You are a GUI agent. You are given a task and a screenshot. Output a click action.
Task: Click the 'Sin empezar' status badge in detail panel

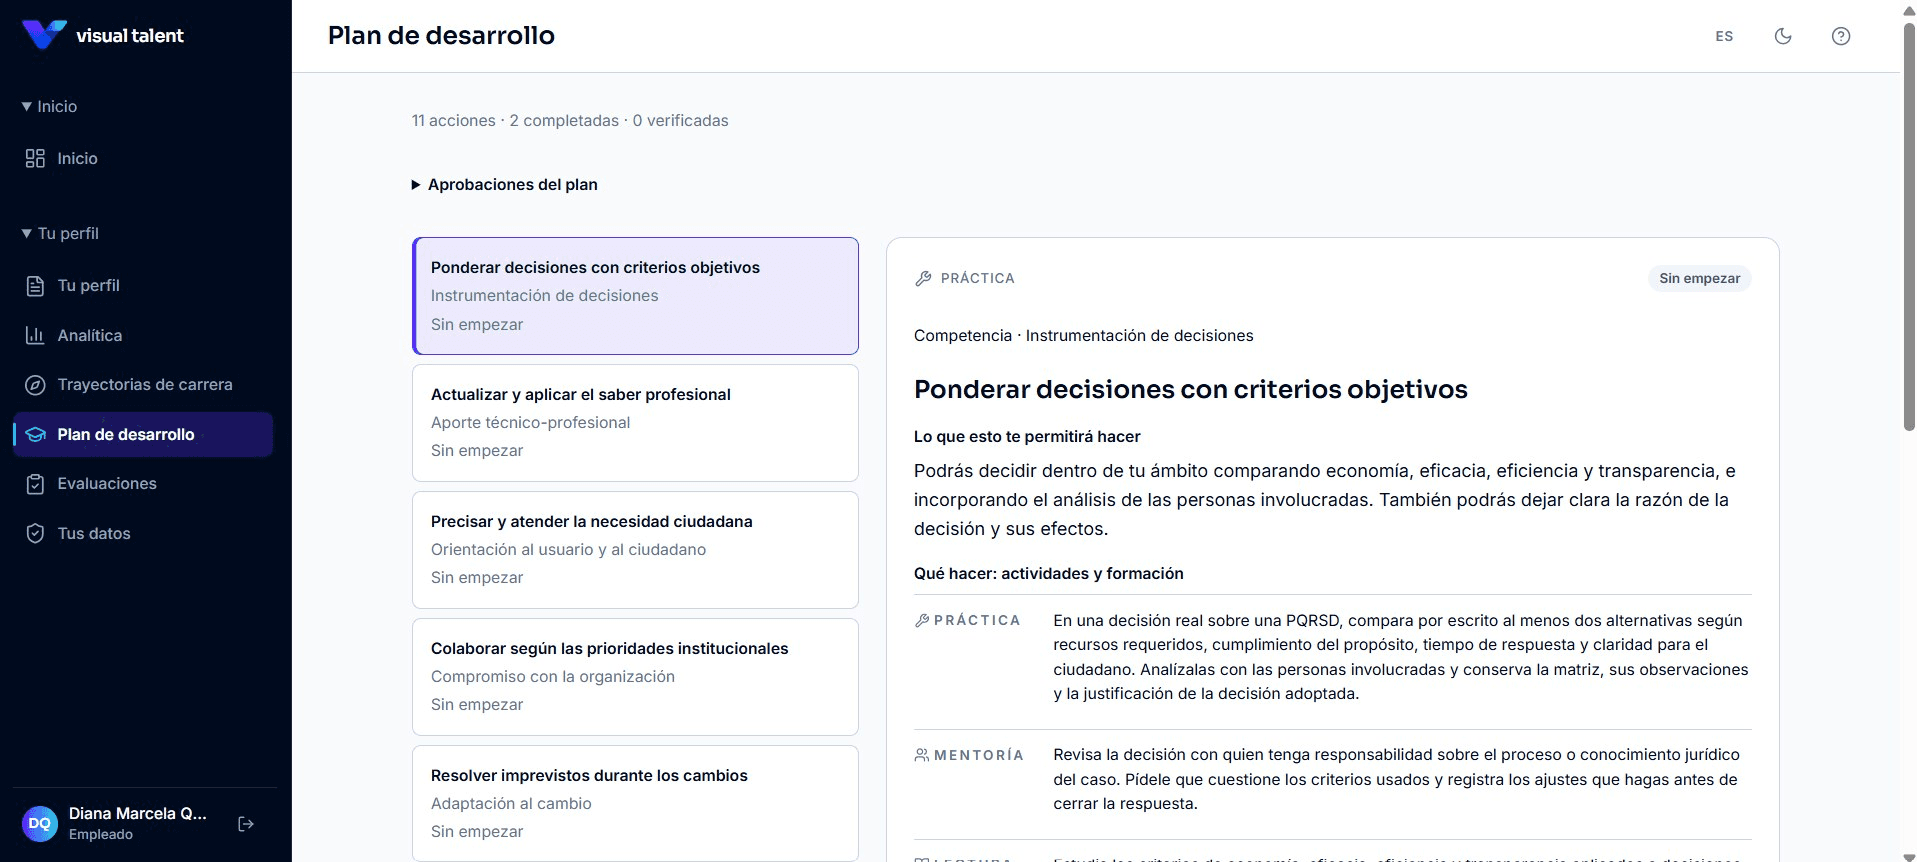click(1699, 278)
